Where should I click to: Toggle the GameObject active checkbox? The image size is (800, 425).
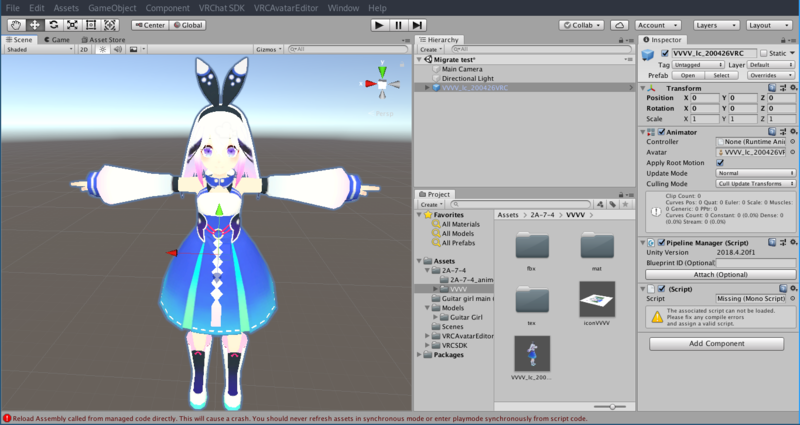(x=664, y=53)
